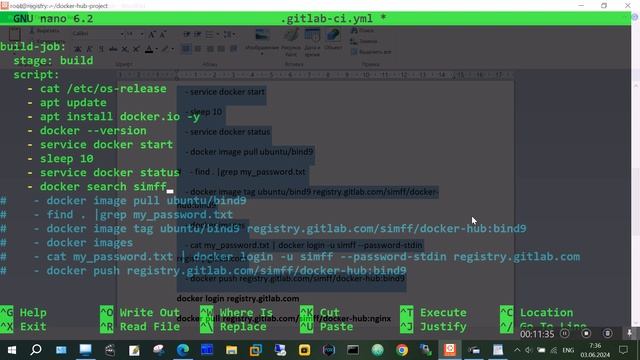Click the 'apt install docker.io -y' line
Image resolution: width=640 pixels, height=360 pixels.
113,117
